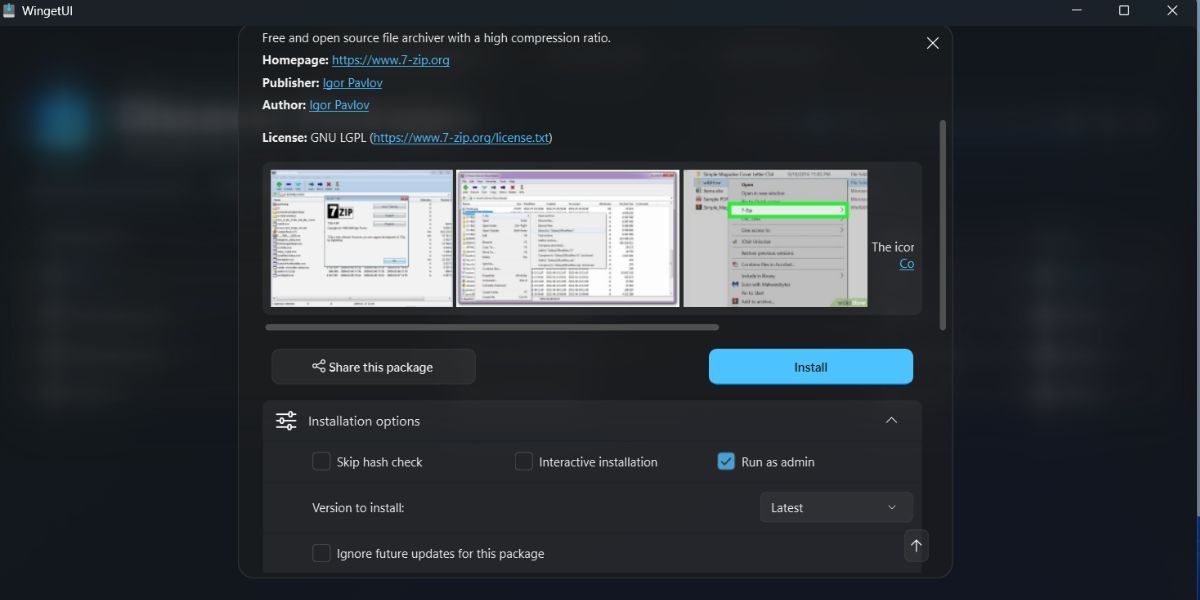View the second 7-Zip screenshot thumbnail
This screenshot has height=600, width=1200.
coord(568,238)
